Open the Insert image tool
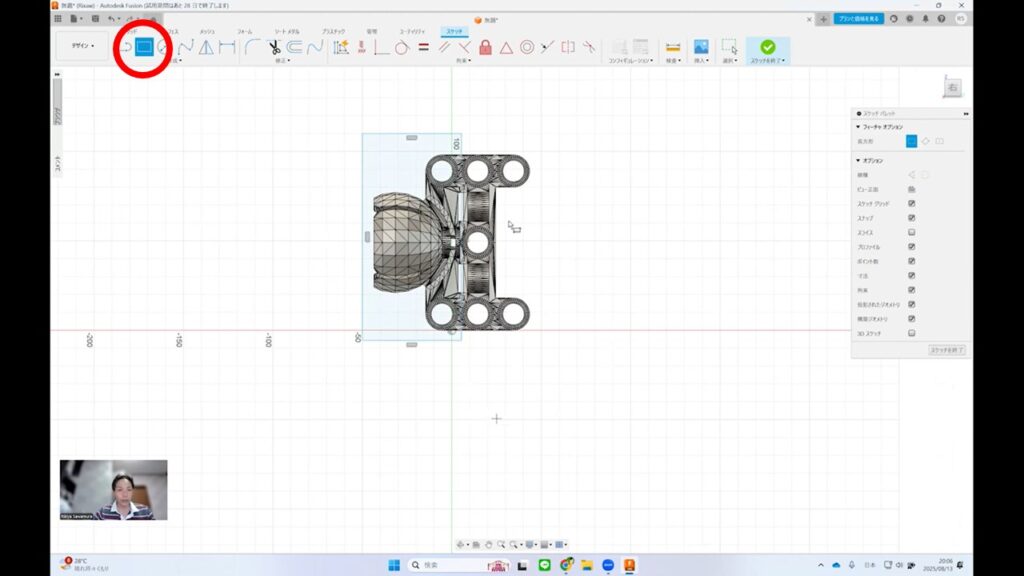1024x576 pixels. pyautogui.click(x=701, y=47)
